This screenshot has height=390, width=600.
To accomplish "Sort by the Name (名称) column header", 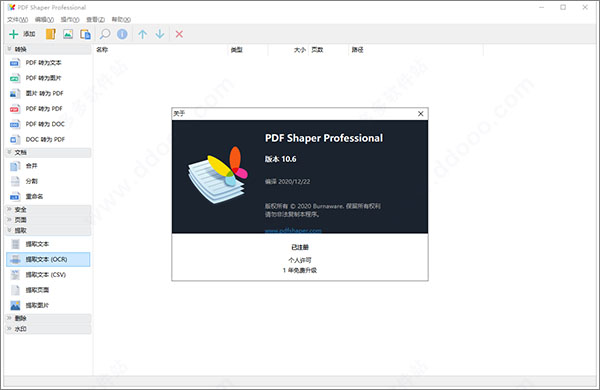I will (161, 50).
